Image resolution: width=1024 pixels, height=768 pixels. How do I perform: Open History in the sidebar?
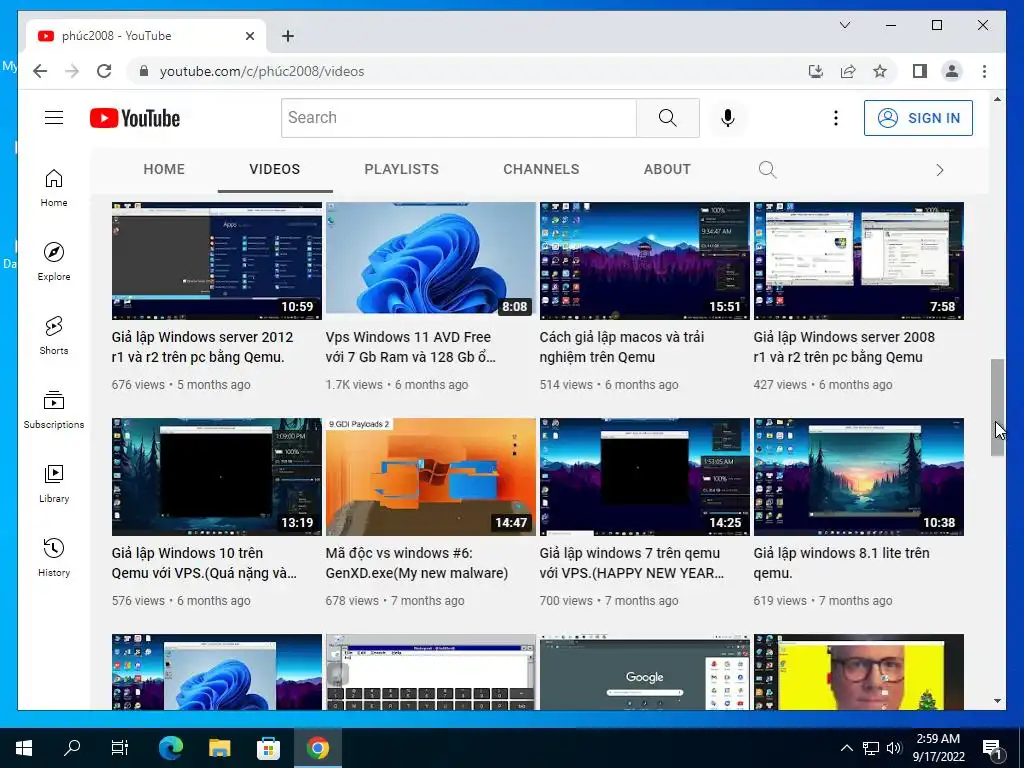tap(54, 557)
